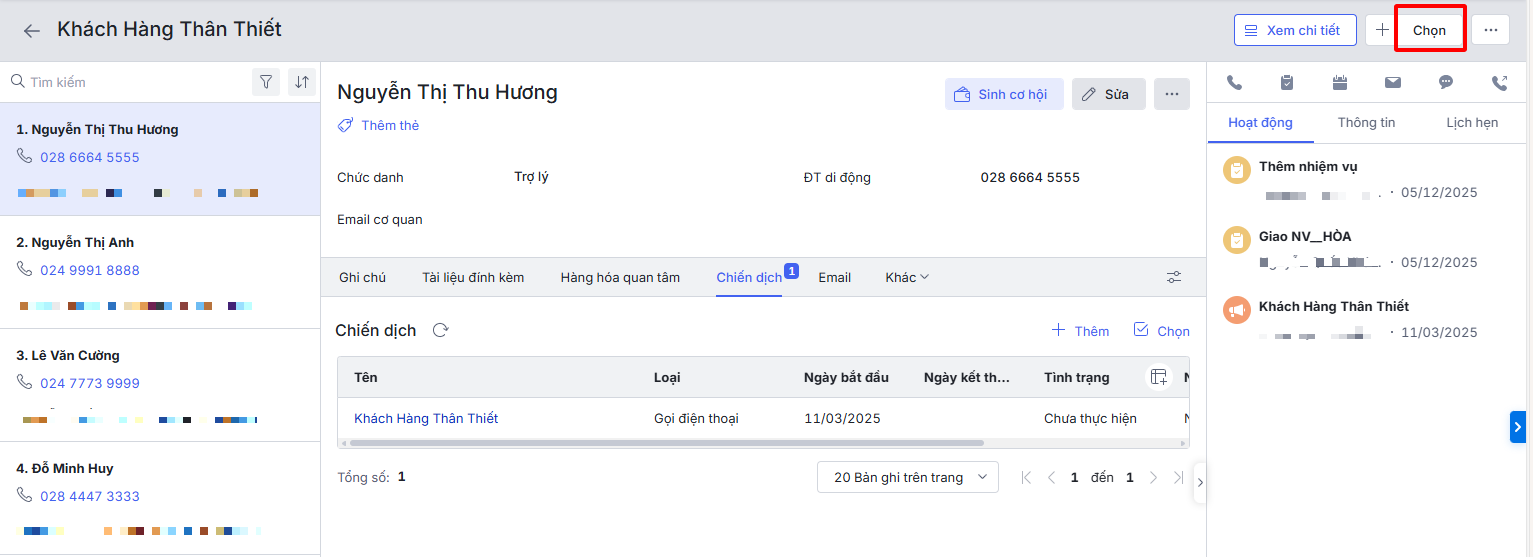Image resolution: width=1533 pixels, height=557 pixels.
Task: Click the outgoing call phone icon
Action: 1499,83
